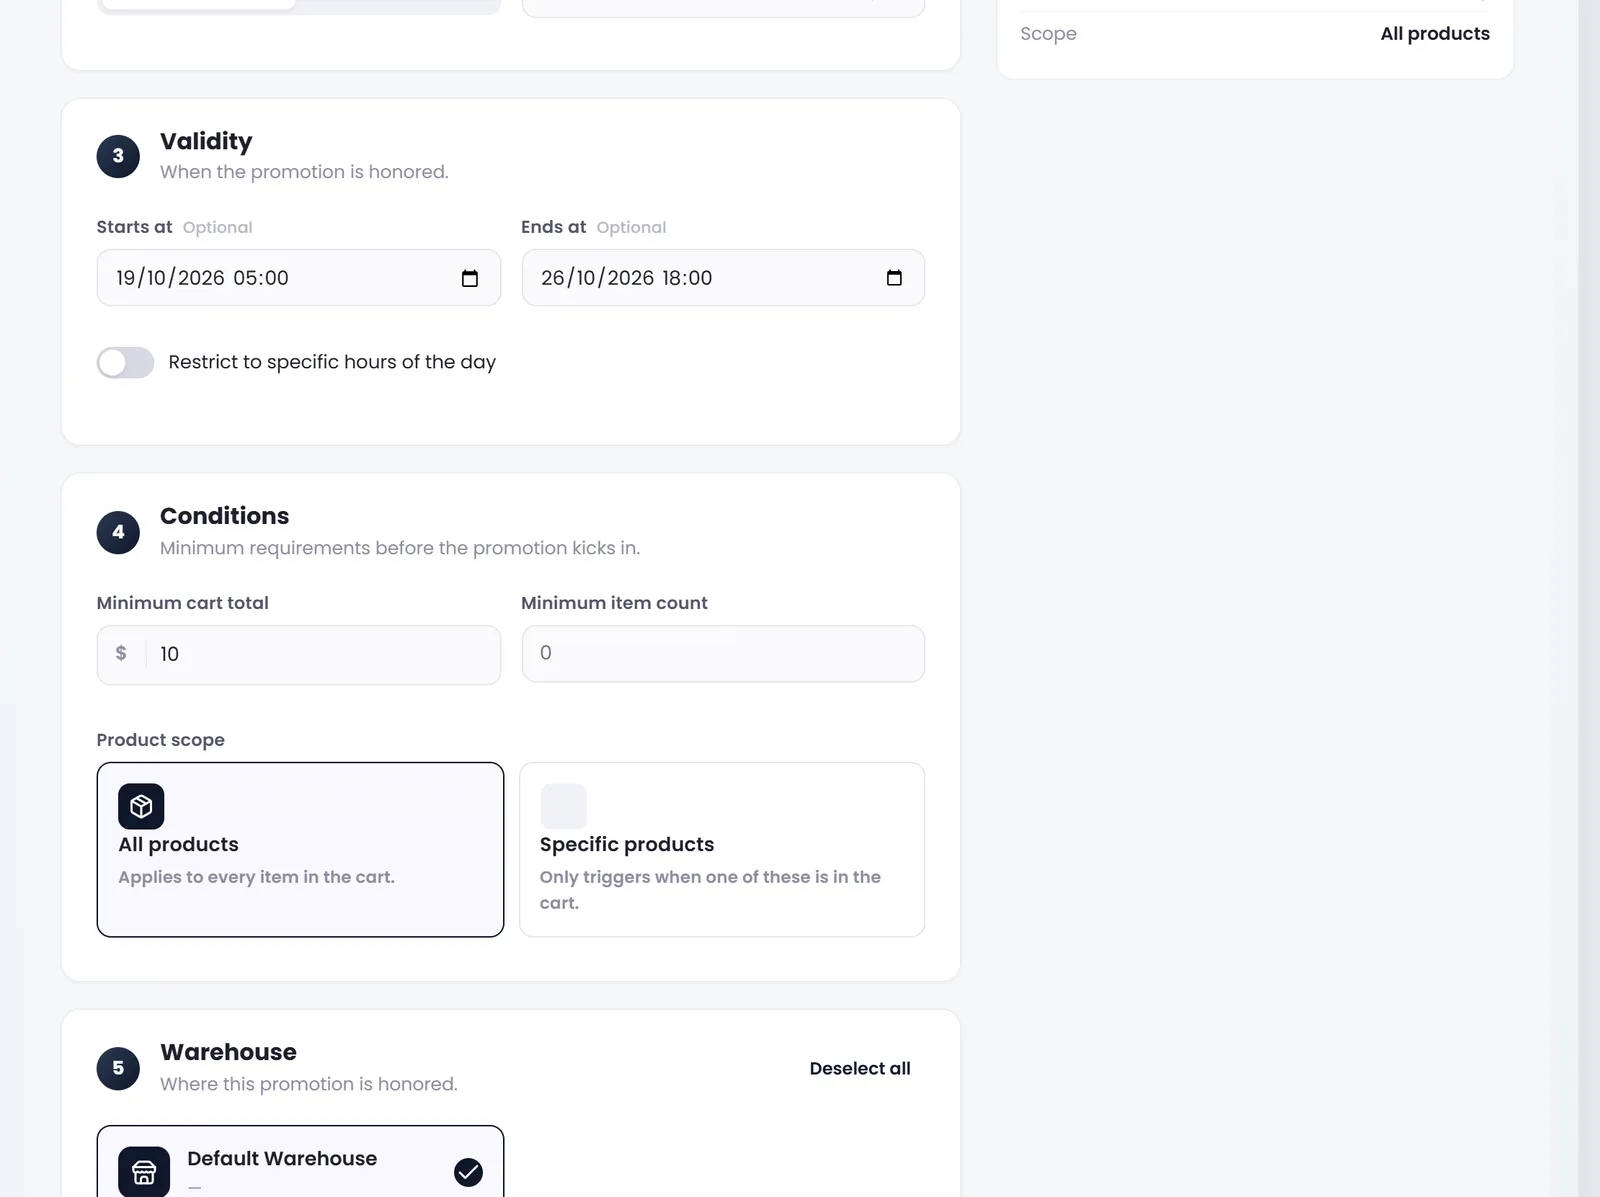
Task: Click the Minimum item count field
Action: tap(723, 654)
